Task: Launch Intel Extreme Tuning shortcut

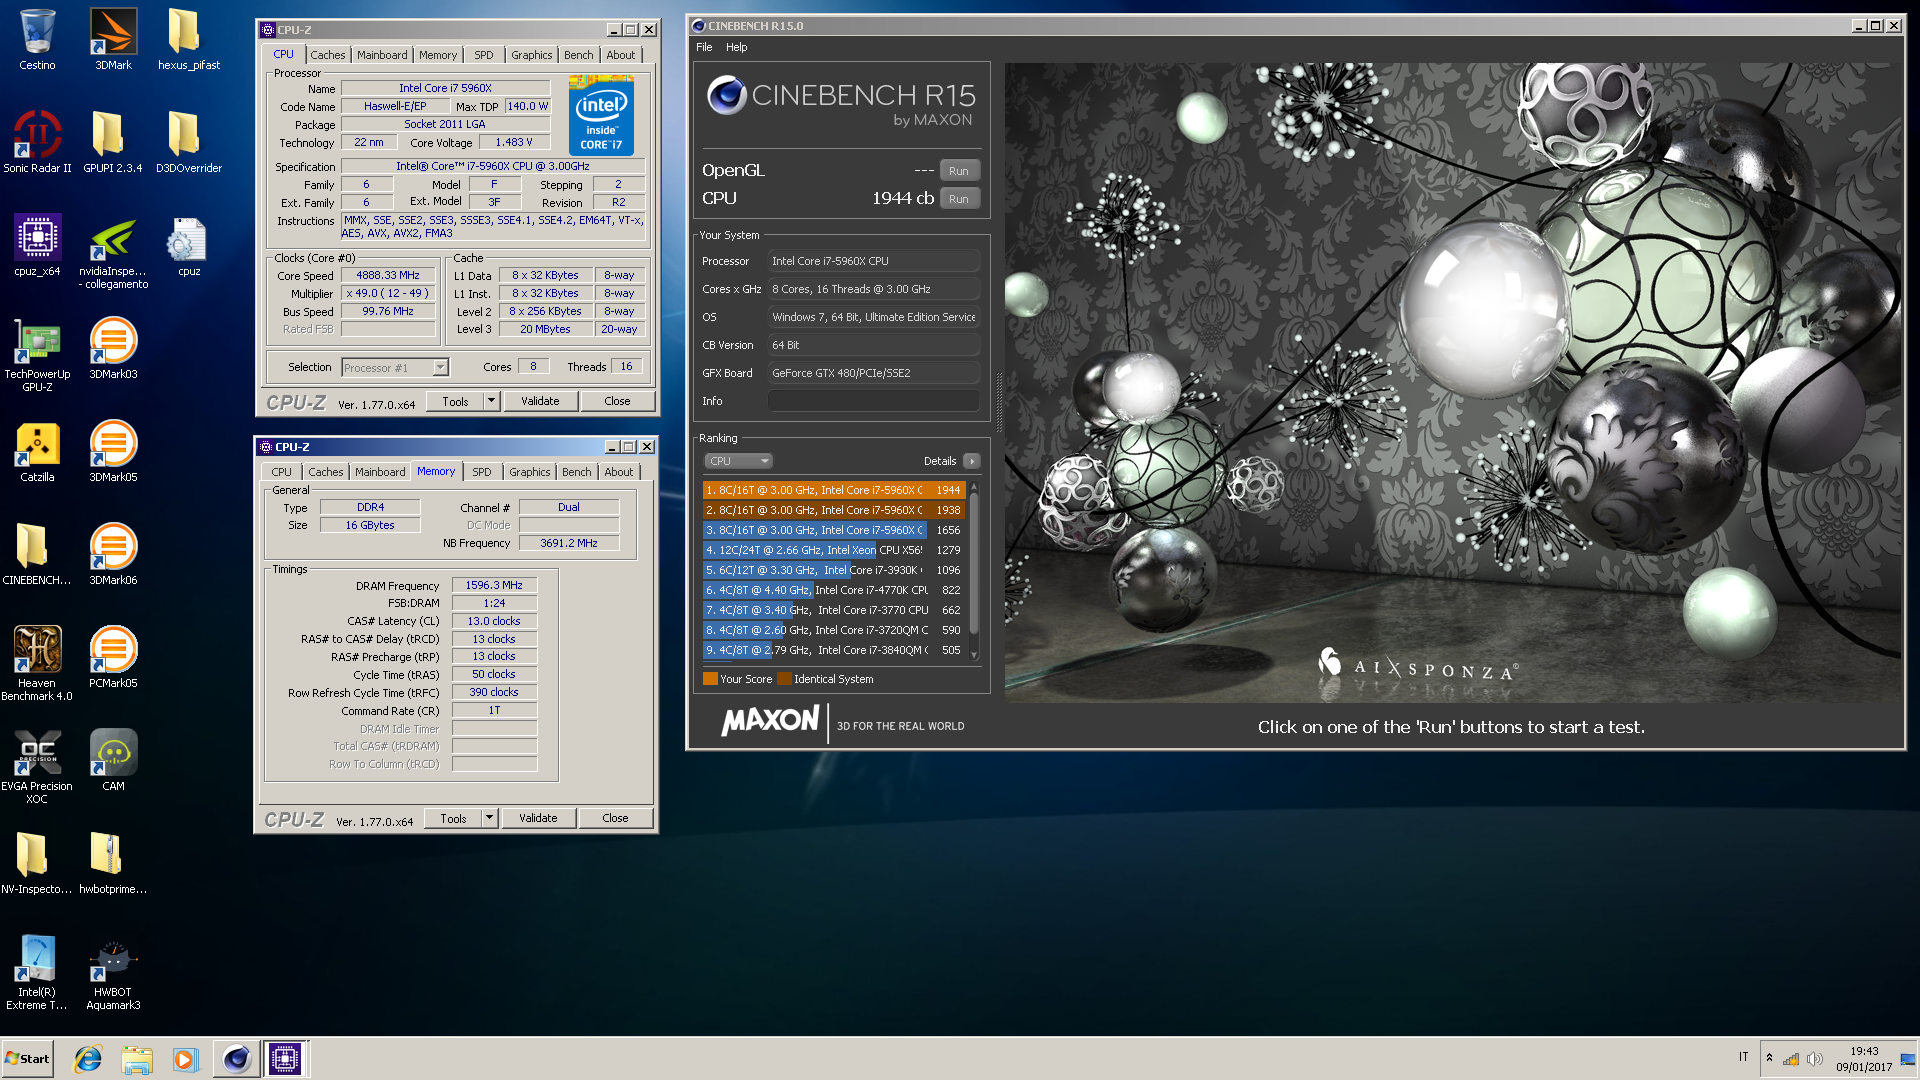Action: 37,972
